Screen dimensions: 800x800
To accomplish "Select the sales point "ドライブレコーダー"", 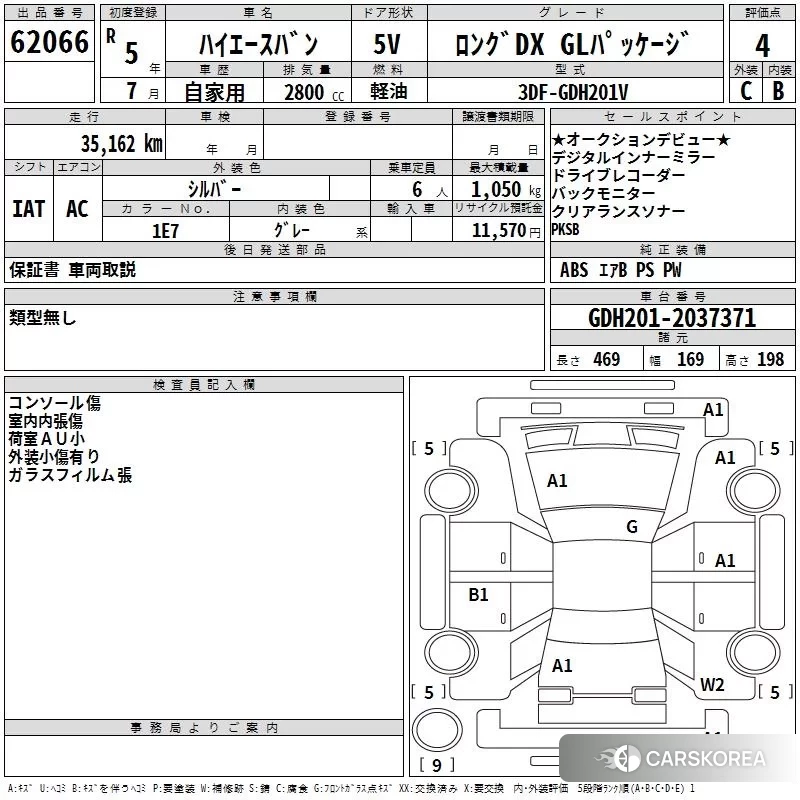I will coord(618,175).
